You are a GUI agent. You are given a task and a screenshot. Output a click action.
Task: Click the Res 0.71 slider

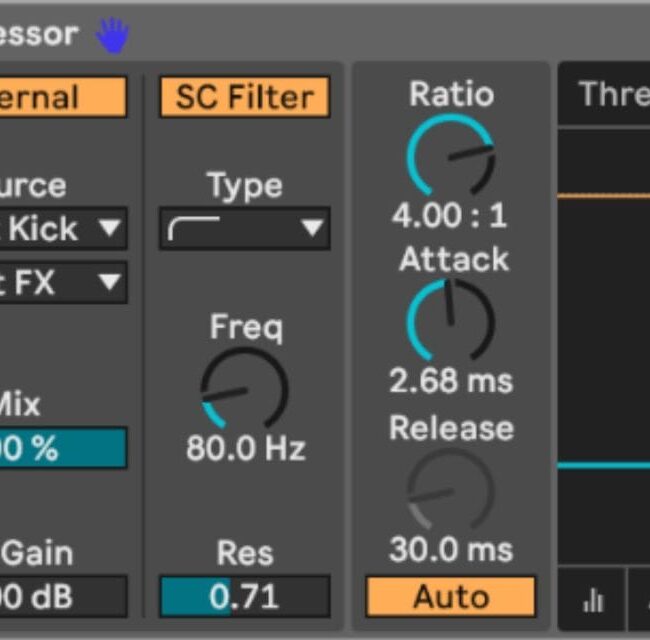244,597
